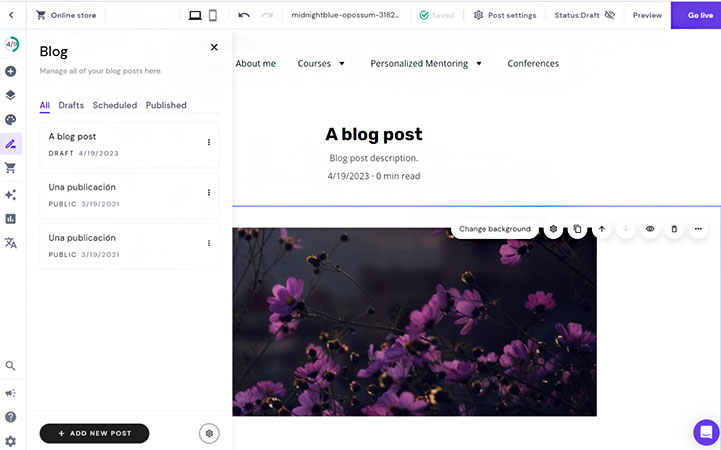The height and width of the screenshot is (450, 721).
Task: Open the layers pages panel icon
Action: 11,95
